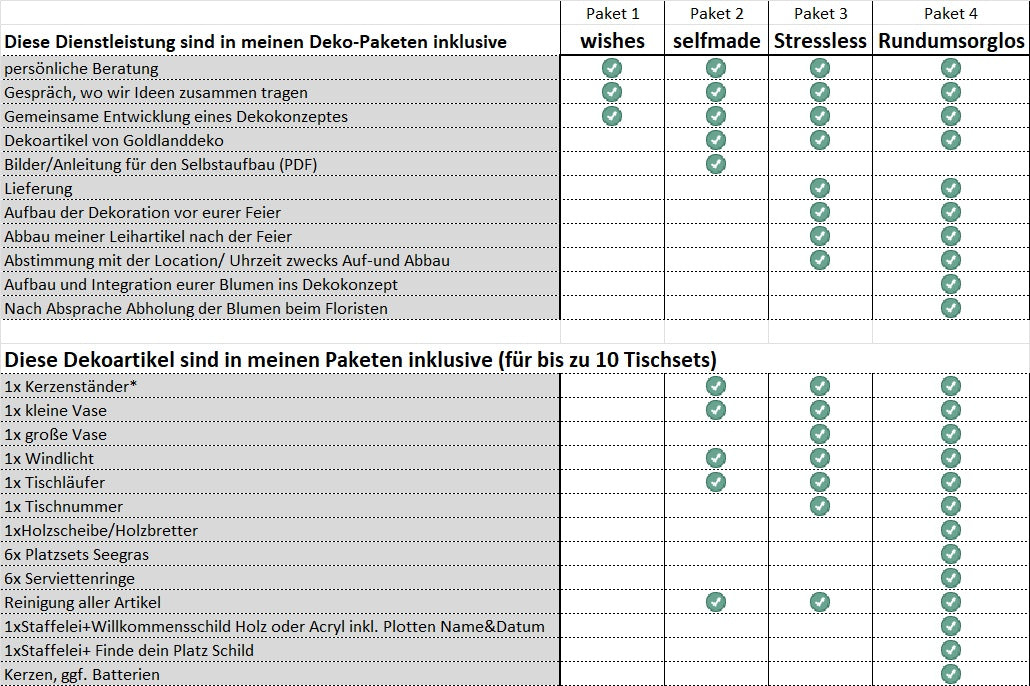Select the Rundumsorglos column heading
Image resolution: width=1030 pixels, height=686 pixels.
point(951,41)
